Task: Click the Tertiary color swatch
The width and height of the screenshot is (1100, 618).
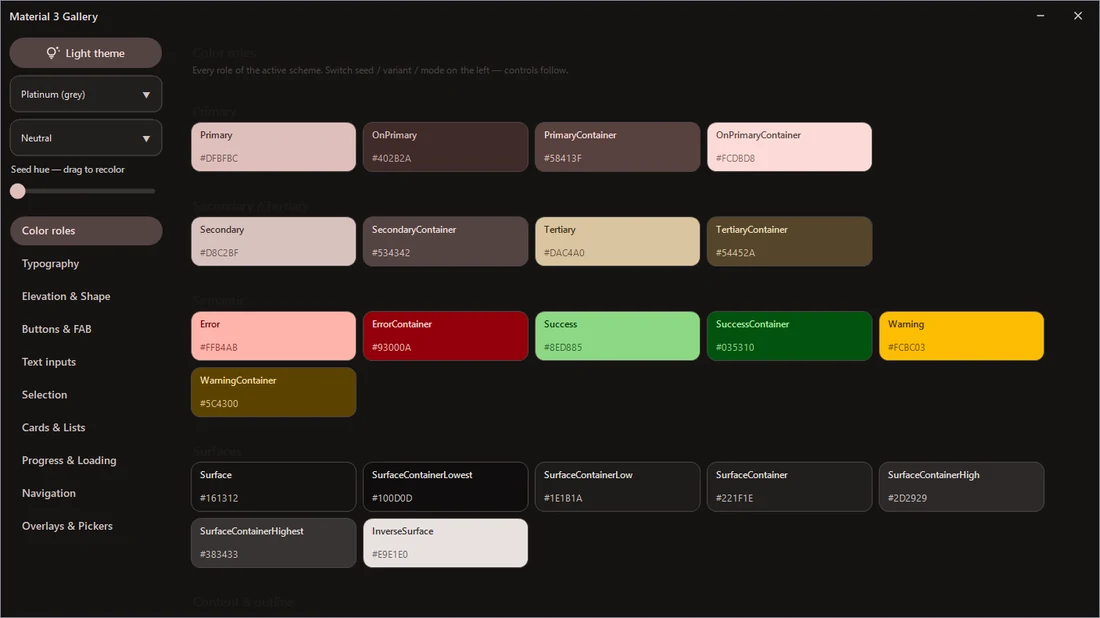Action: (x=617, y=241)
